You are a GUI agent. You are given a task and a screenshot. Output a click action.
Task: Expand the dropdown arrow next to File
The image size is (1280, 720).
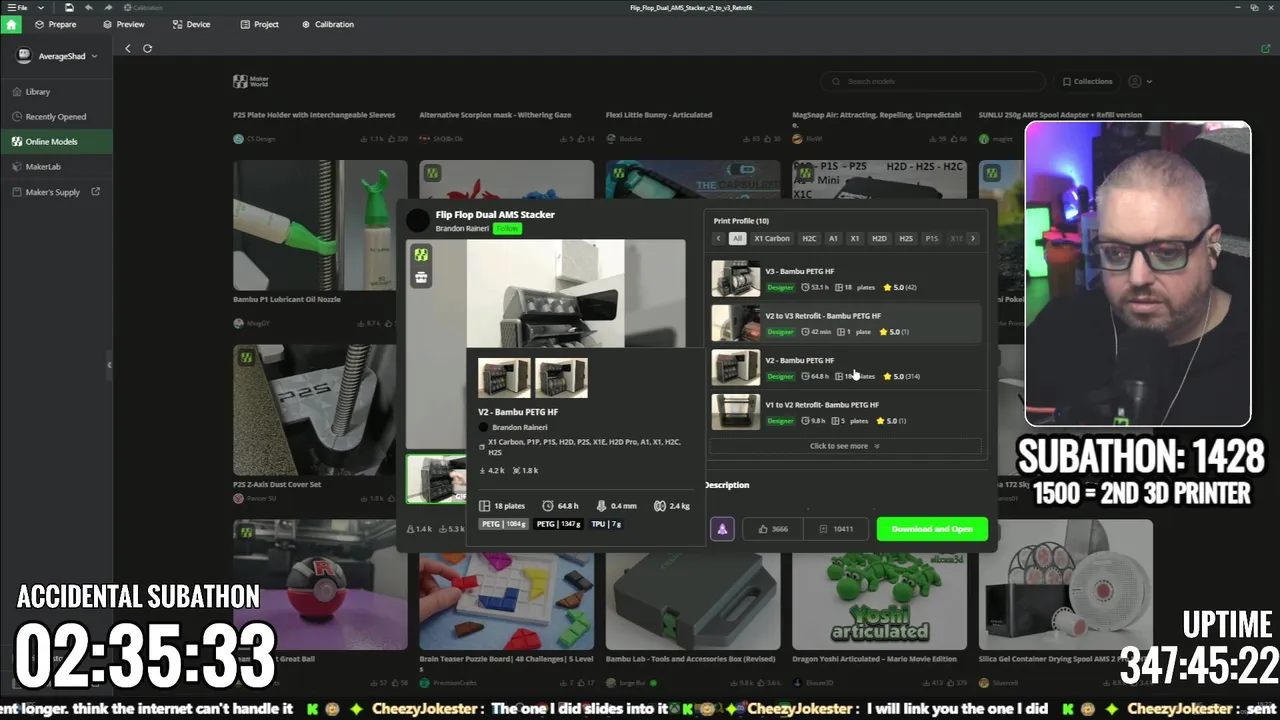tap(41, 8)
